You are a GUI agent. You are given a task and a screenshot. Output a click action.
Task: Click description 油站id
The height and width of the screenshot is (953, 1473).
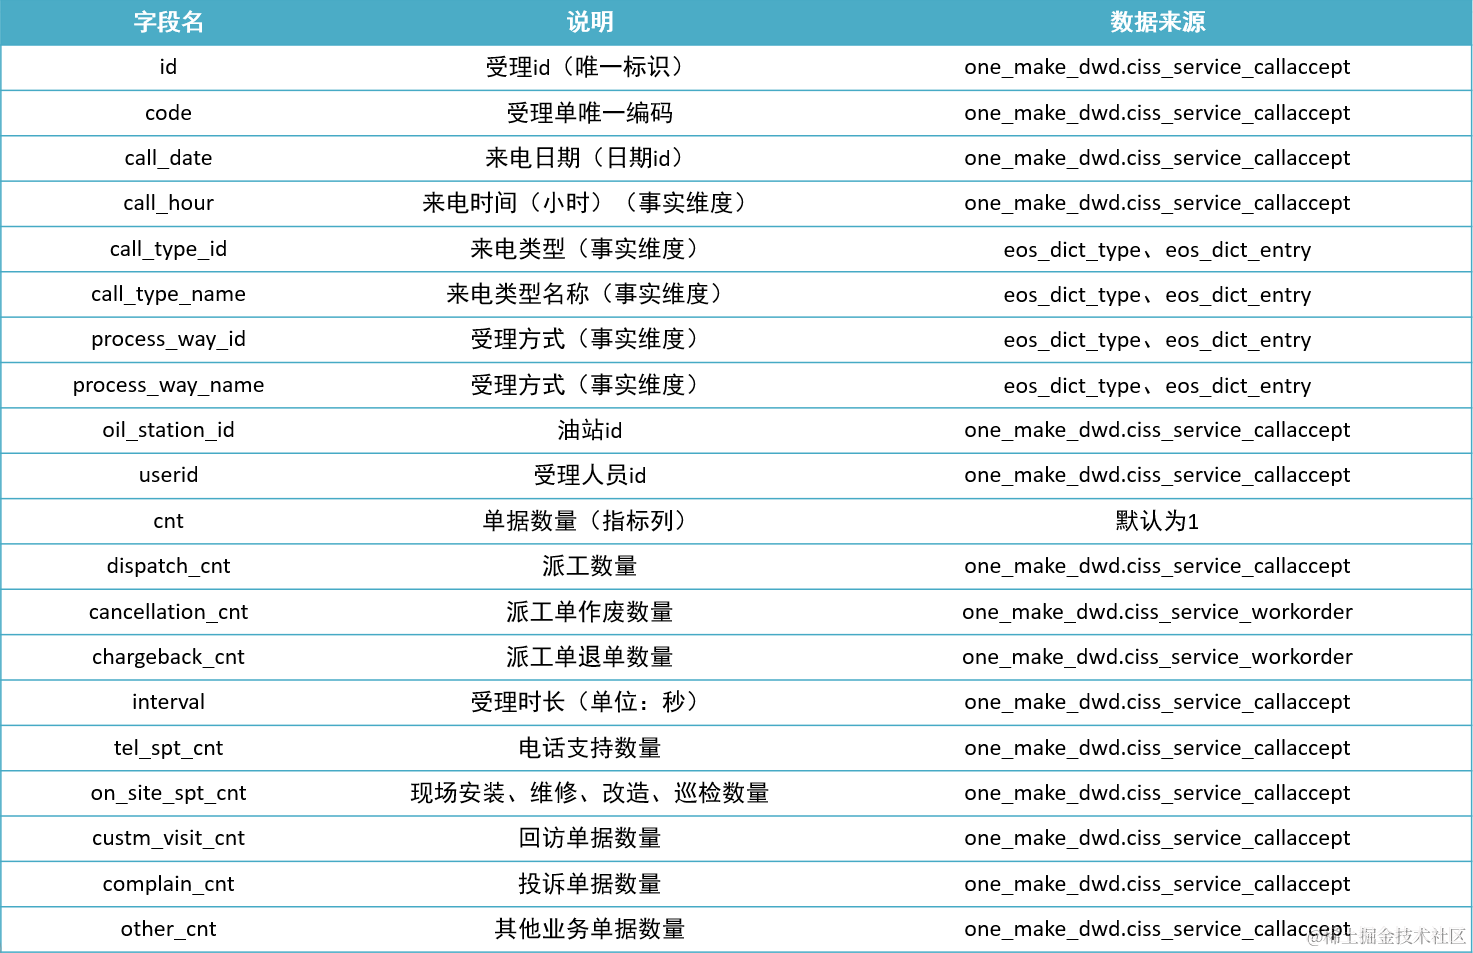589,430
